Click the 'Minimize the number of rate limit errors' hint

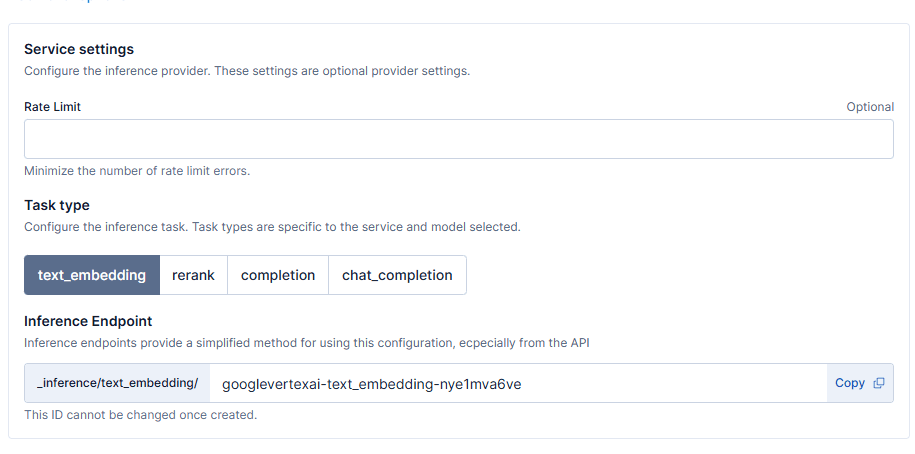pyautogui.click(x=137, y=170)
